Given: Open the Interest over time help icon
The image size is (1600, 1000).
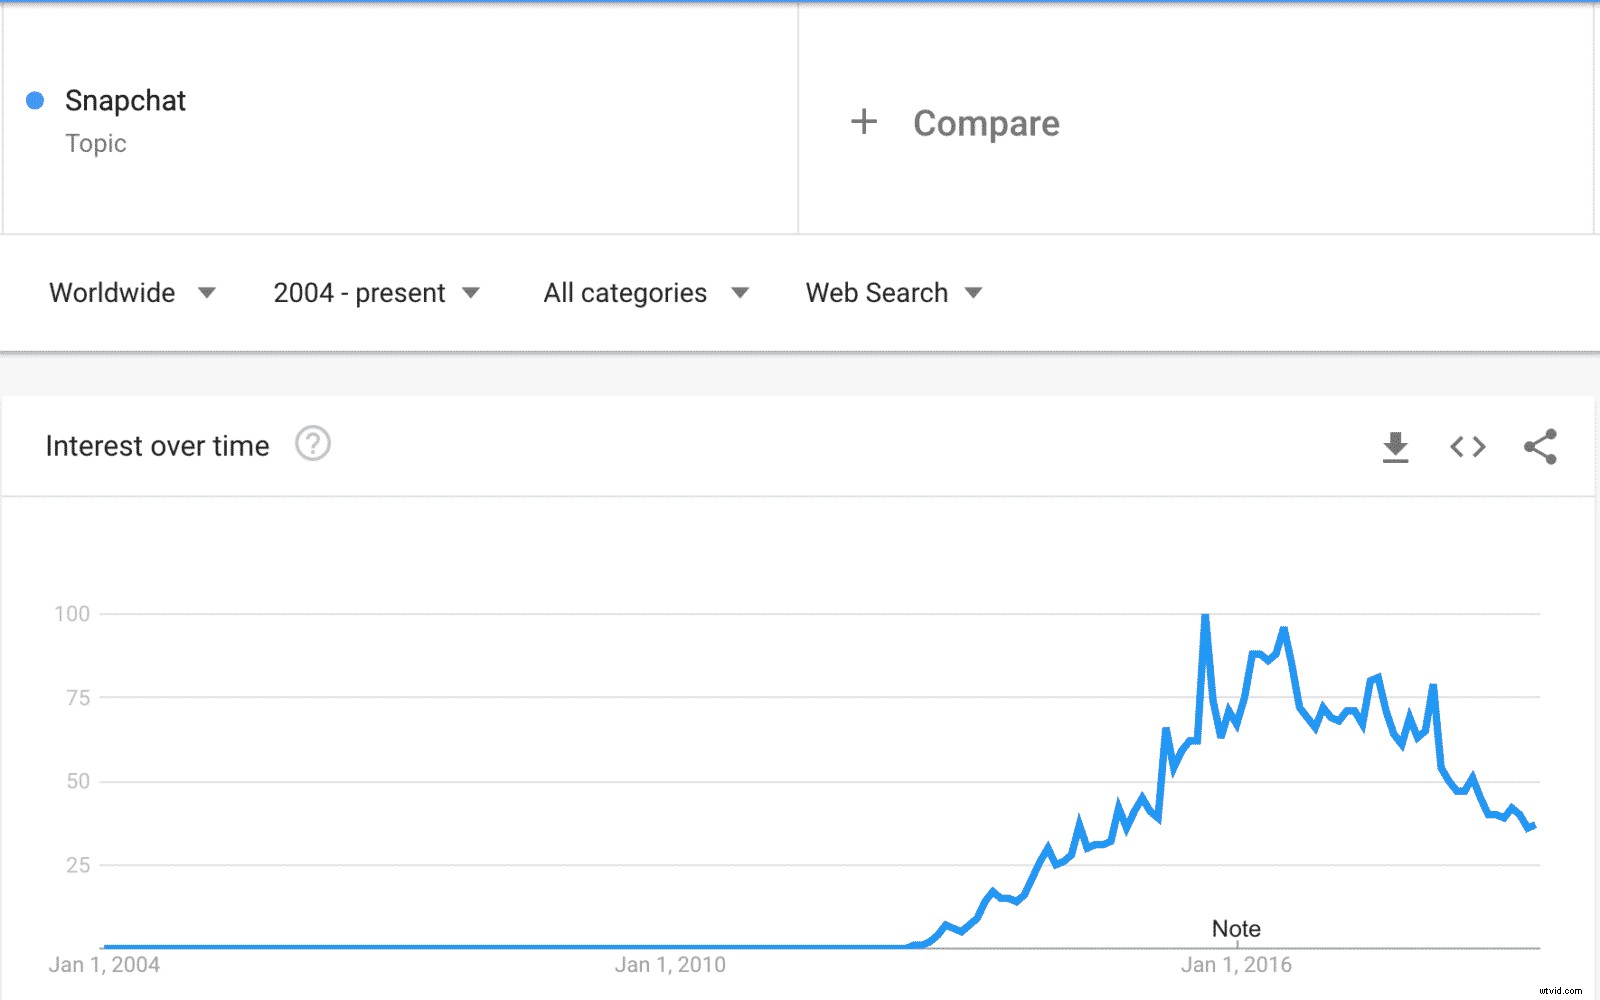Looking at the screenshot, I should coord(313,443).
